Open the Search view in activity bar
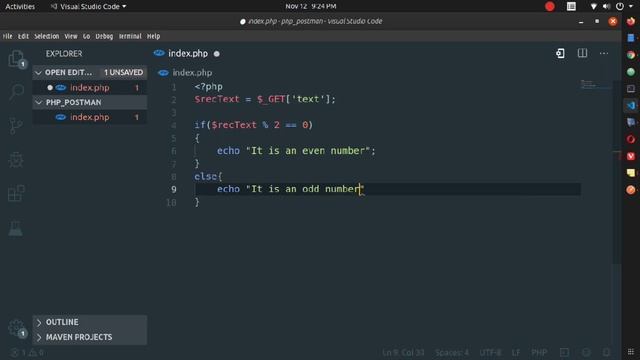This screenshot has height=360, width=640. tap(16, 92)
